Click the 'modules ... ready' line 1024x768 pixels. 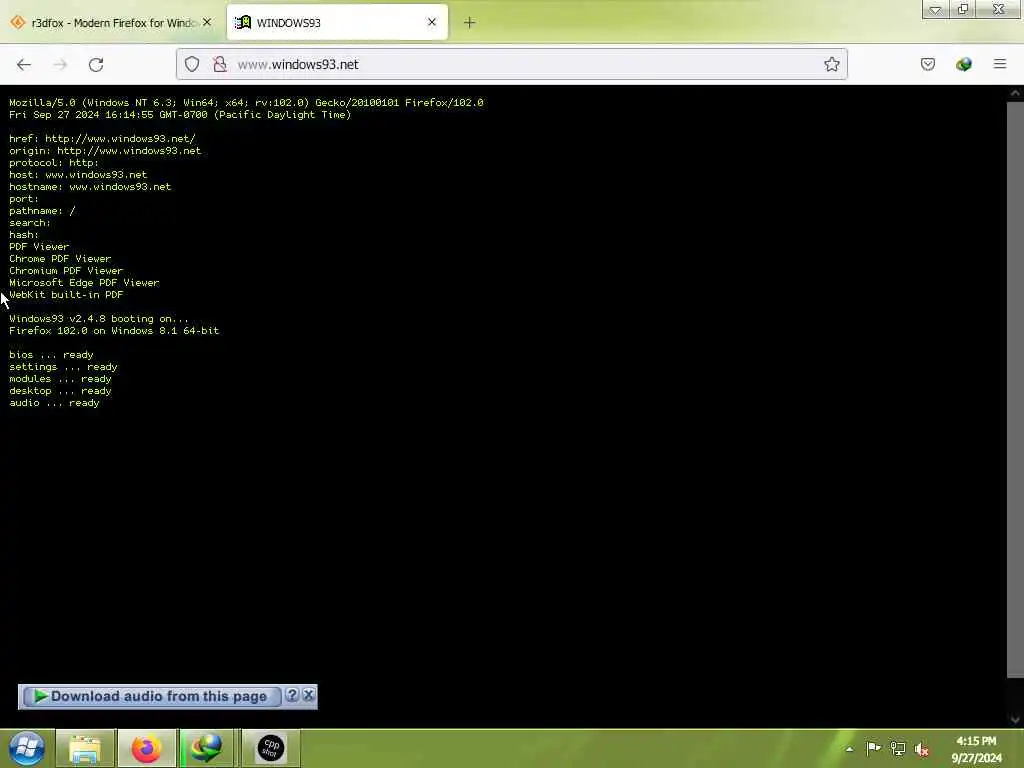click(x=60, y=379)
